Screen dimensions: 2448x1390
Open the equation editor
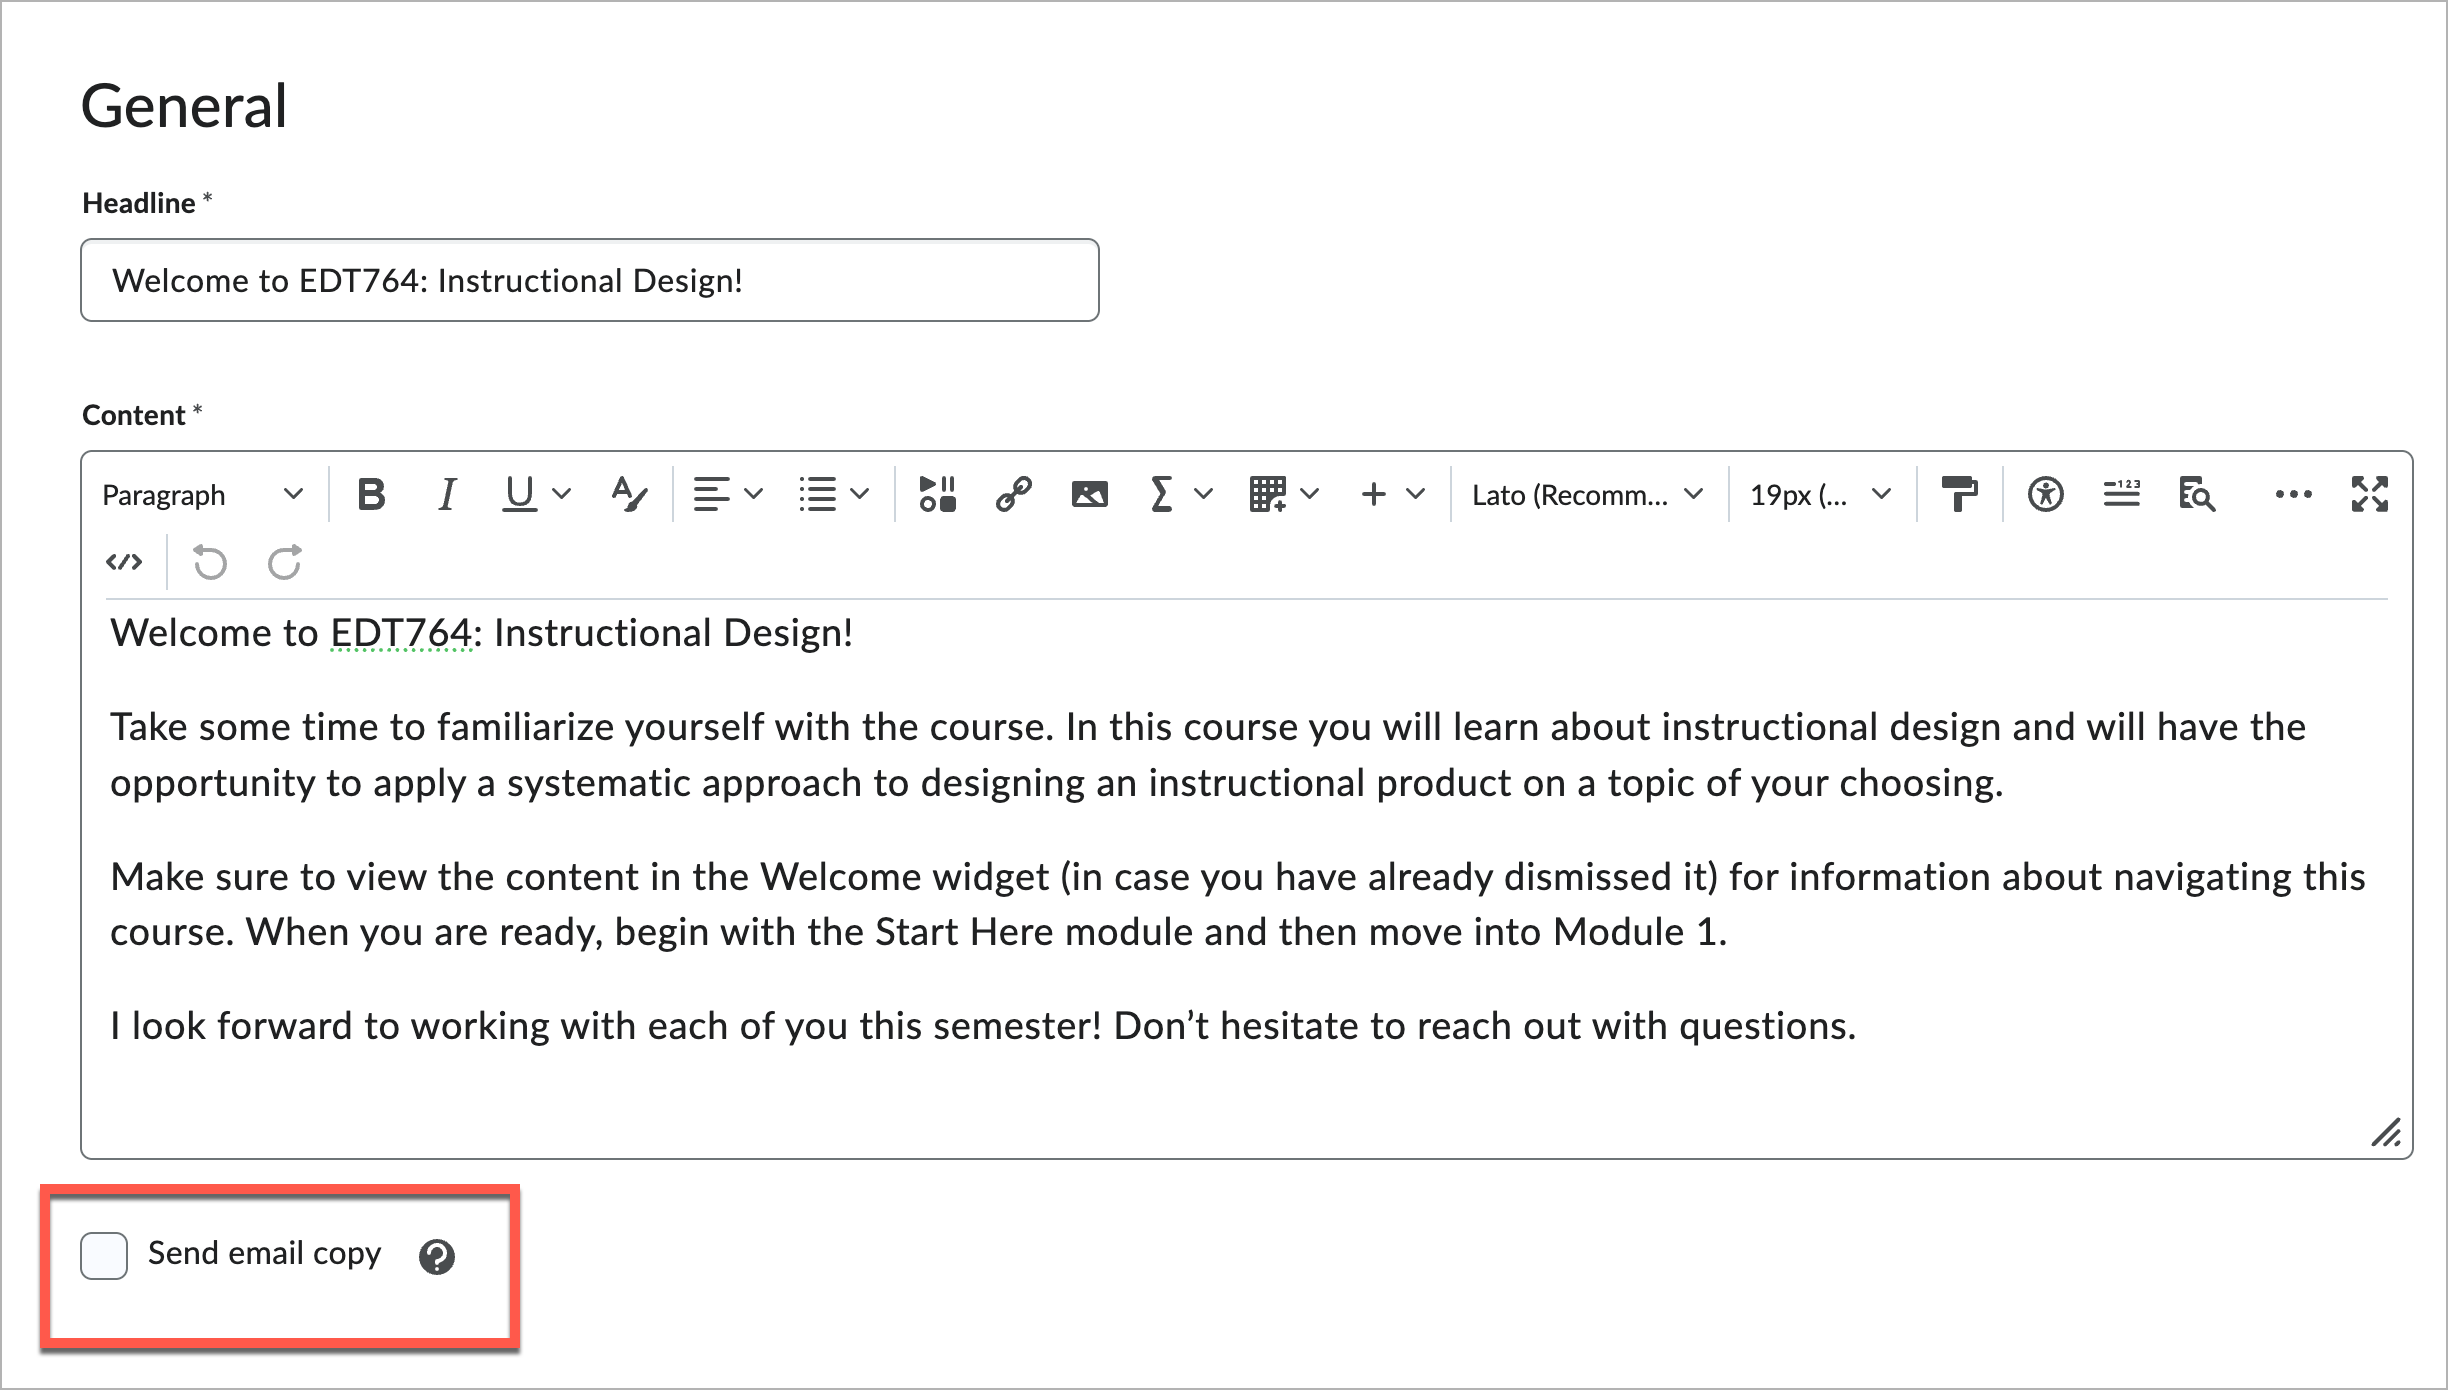pyautogui.click(x=1161, y=493)
